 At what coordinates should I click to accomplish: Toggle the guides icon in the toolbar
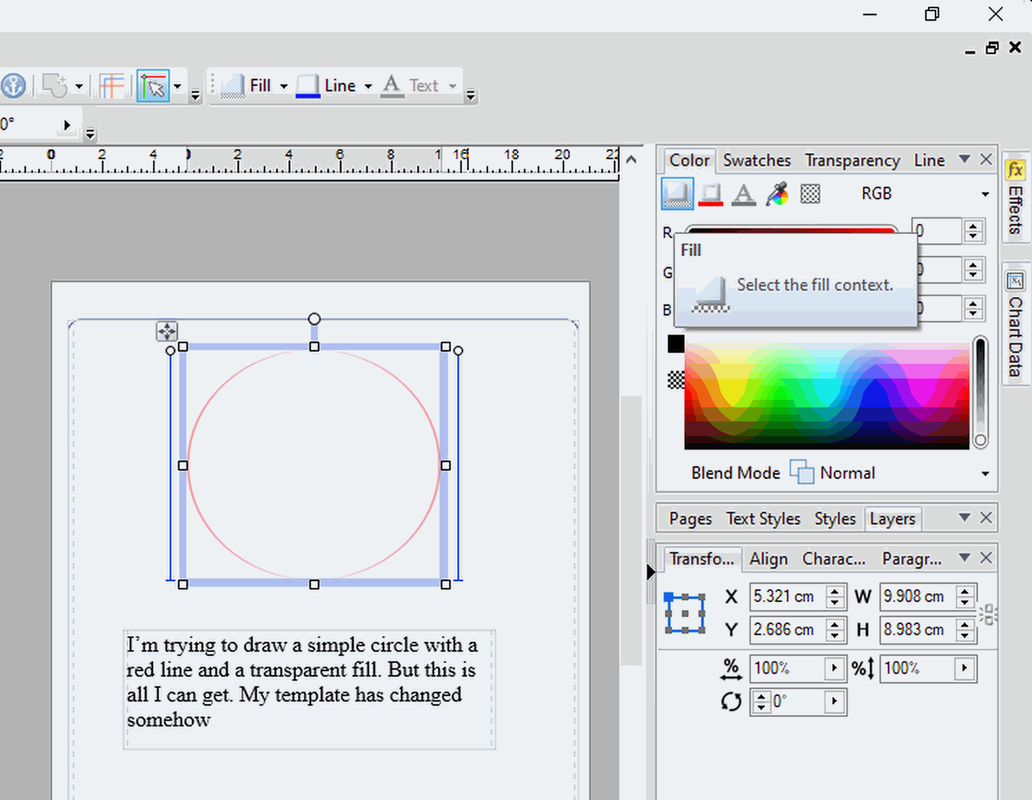point(112,86)
